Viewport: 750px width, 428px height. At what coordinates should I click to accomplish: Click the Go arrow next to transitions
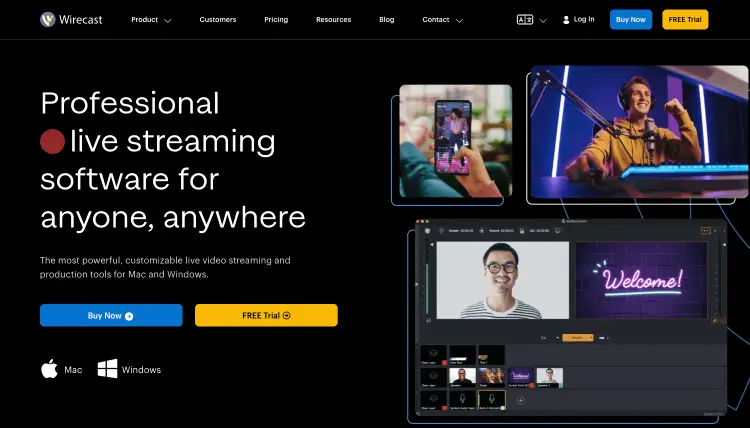click(x=604, y=338)
